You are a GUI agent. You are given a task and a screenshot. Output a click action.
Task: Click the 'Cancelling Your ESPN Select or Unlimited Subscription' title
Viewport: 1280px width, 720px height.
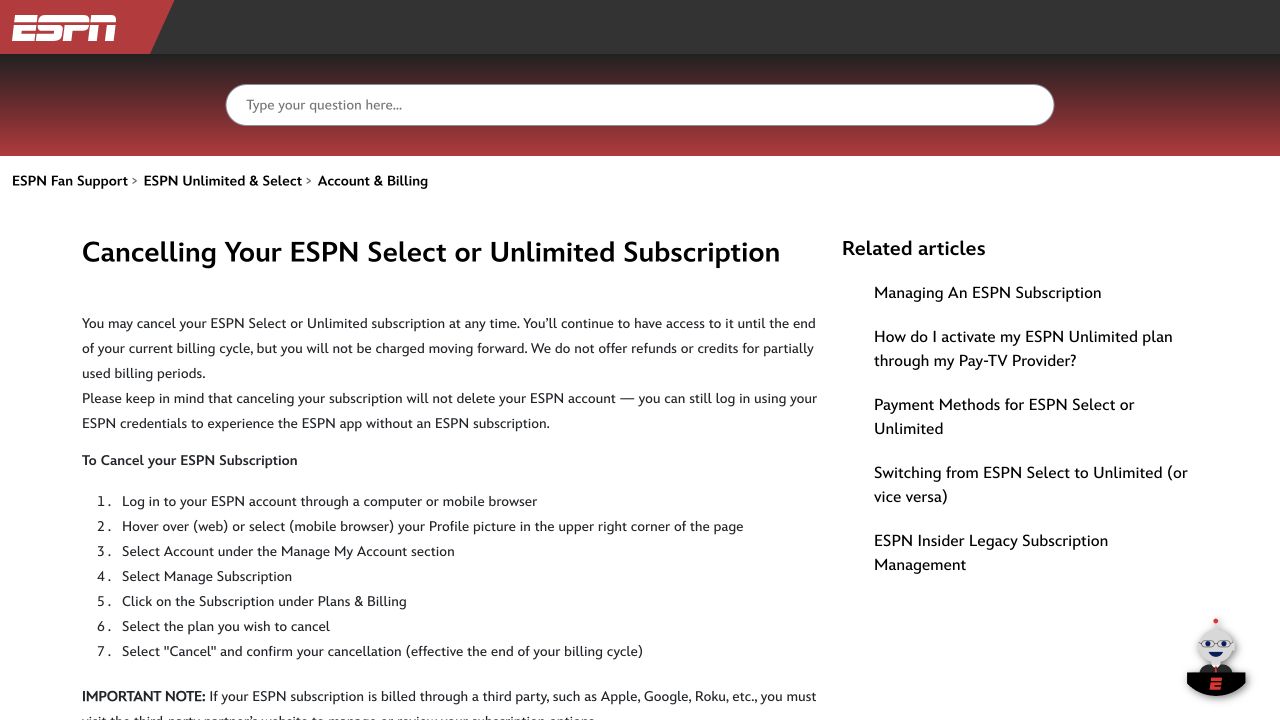(431, 252)
